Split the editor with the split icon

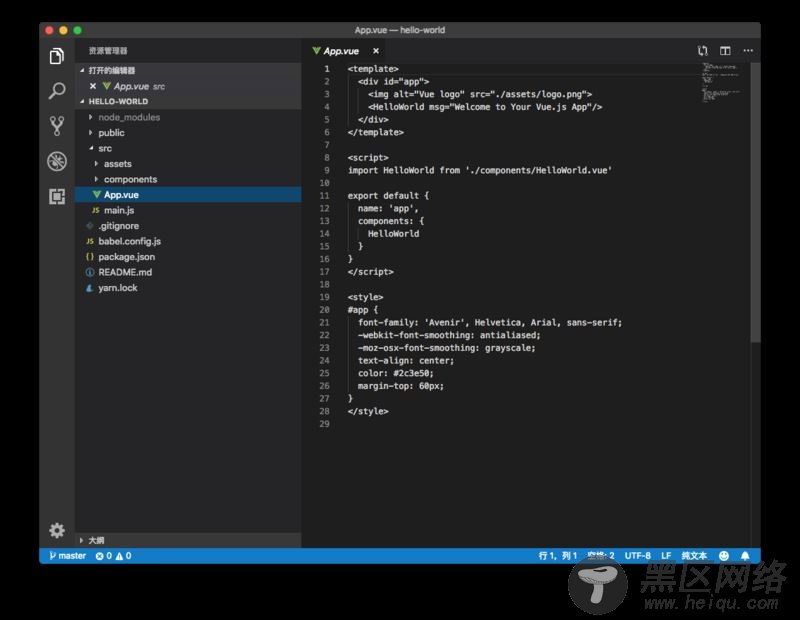(725, 51)
